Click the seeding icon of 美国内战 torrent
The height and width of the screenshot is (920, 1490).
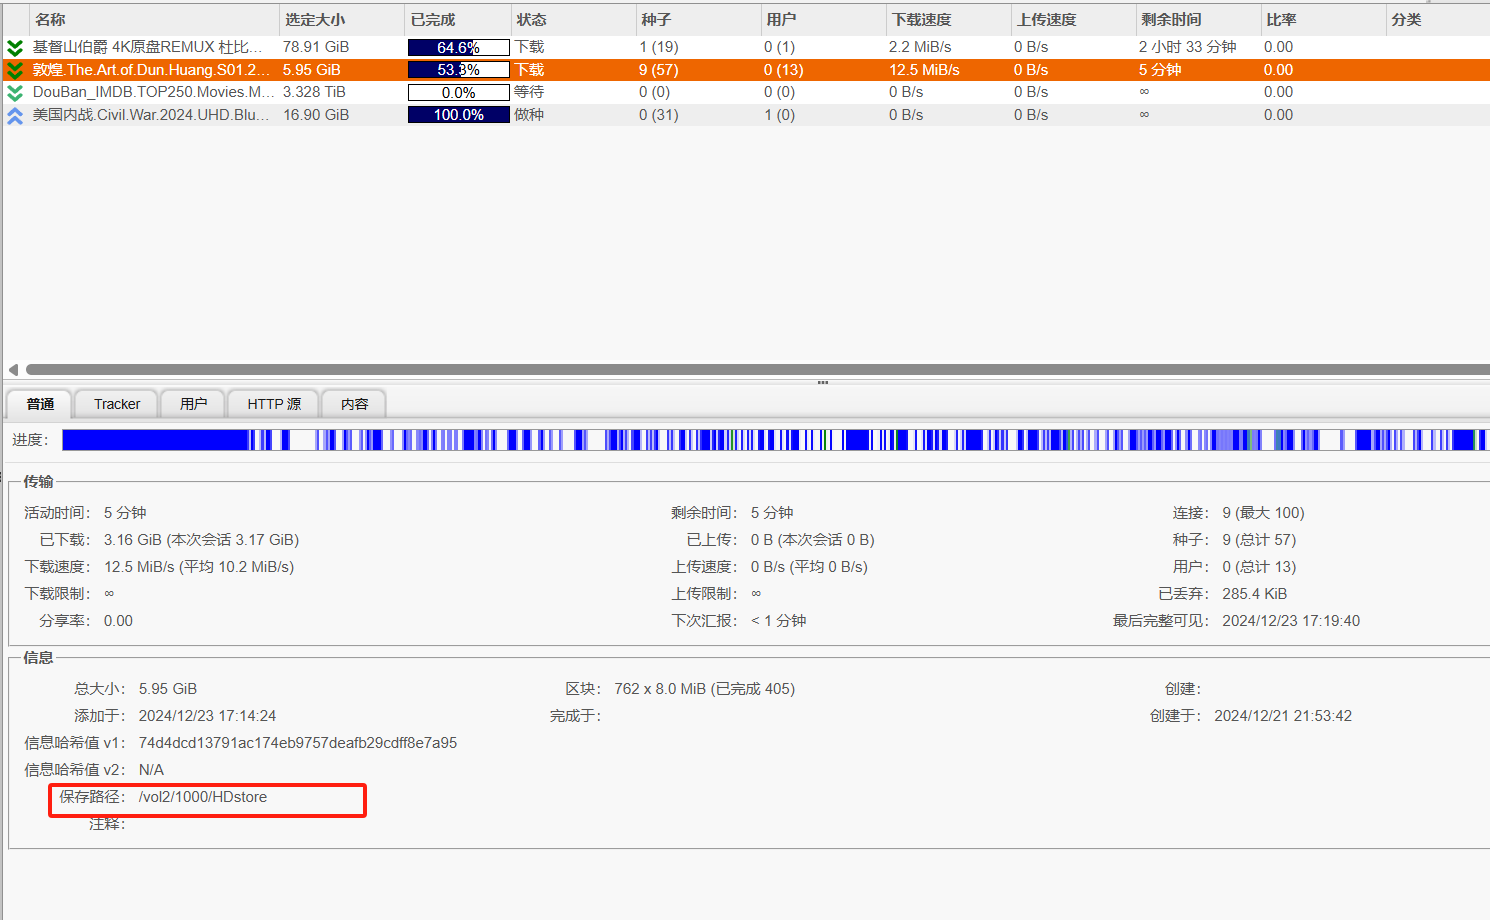click(x=15, y=115)
